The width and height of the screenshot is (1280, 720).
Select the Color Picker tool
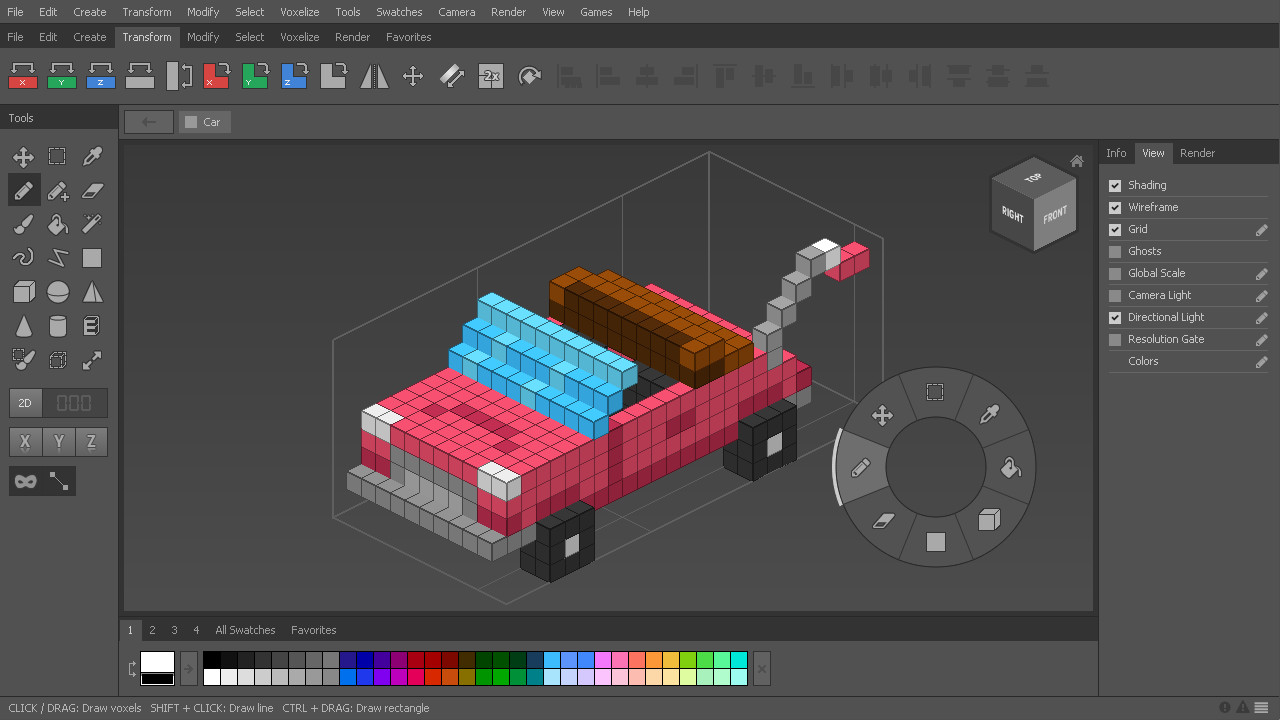[x=92, y=156]
